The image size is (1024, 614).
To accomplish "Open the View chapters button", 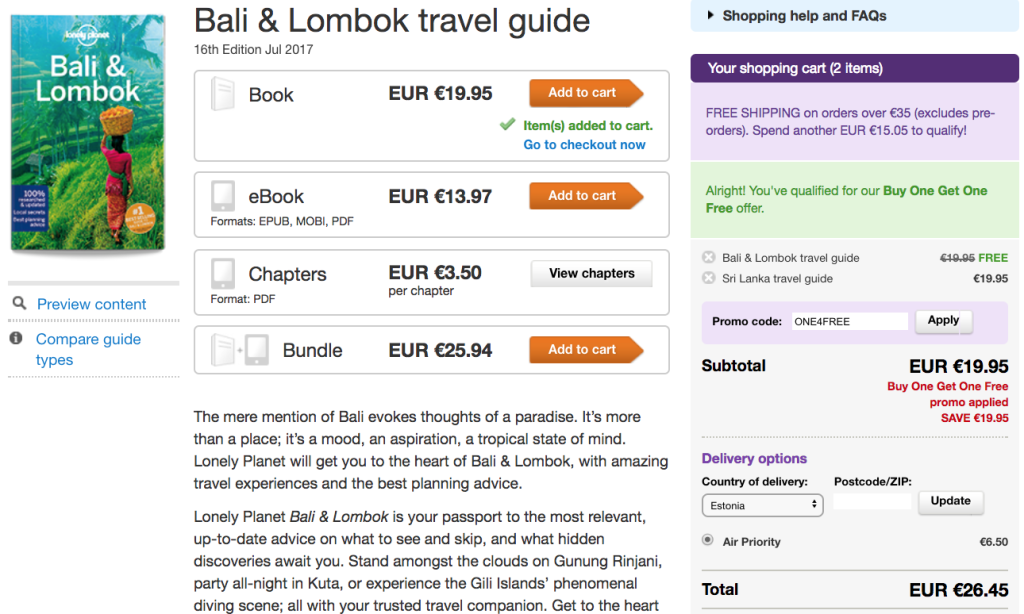I will pos(591,273).
